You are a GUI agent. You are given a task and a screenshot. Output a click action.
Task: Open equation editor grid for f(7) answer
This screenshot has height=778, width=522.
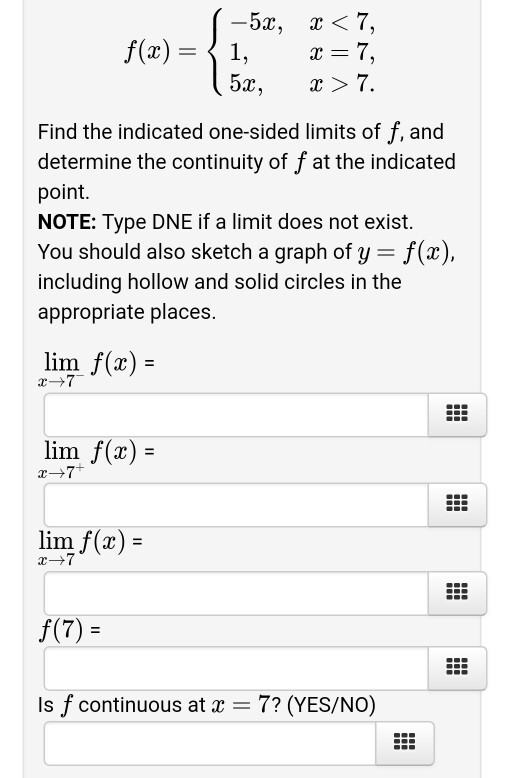(x=457, y=668)
